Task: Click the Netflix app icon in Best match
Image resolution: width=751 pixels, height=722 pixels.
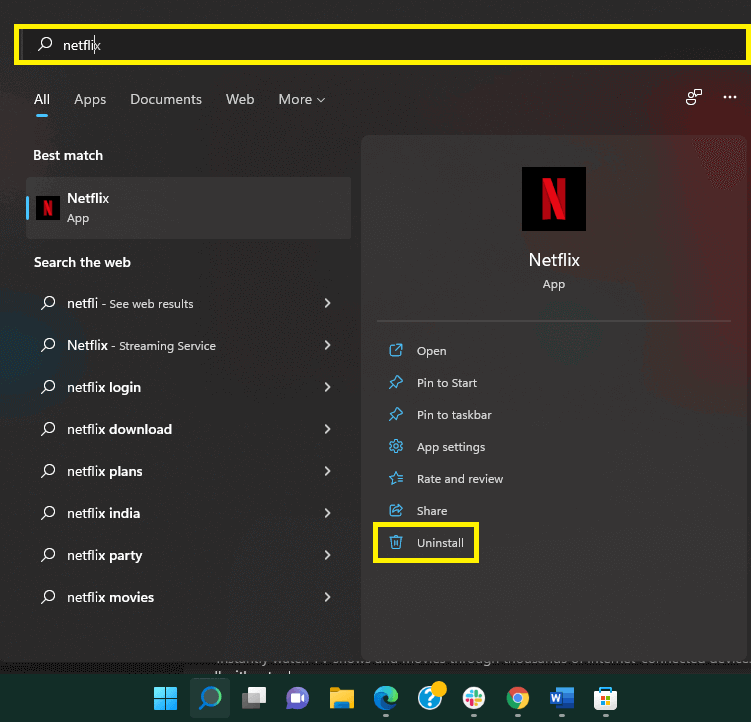Action: [x=48, y=207]
